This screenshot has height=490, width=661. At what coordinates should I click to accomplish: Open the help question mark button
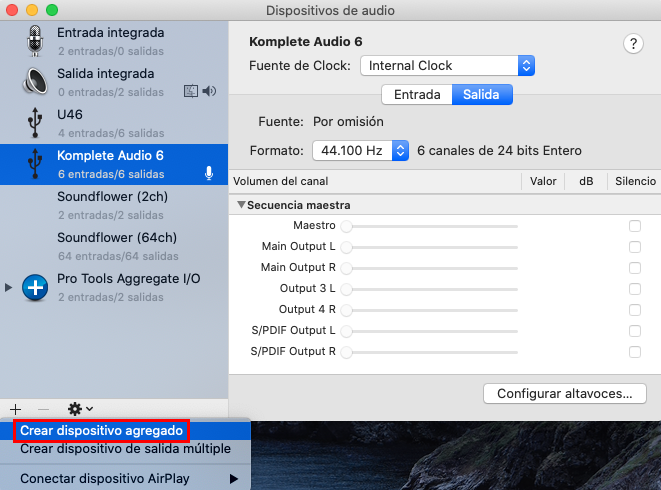click(633, 43)
